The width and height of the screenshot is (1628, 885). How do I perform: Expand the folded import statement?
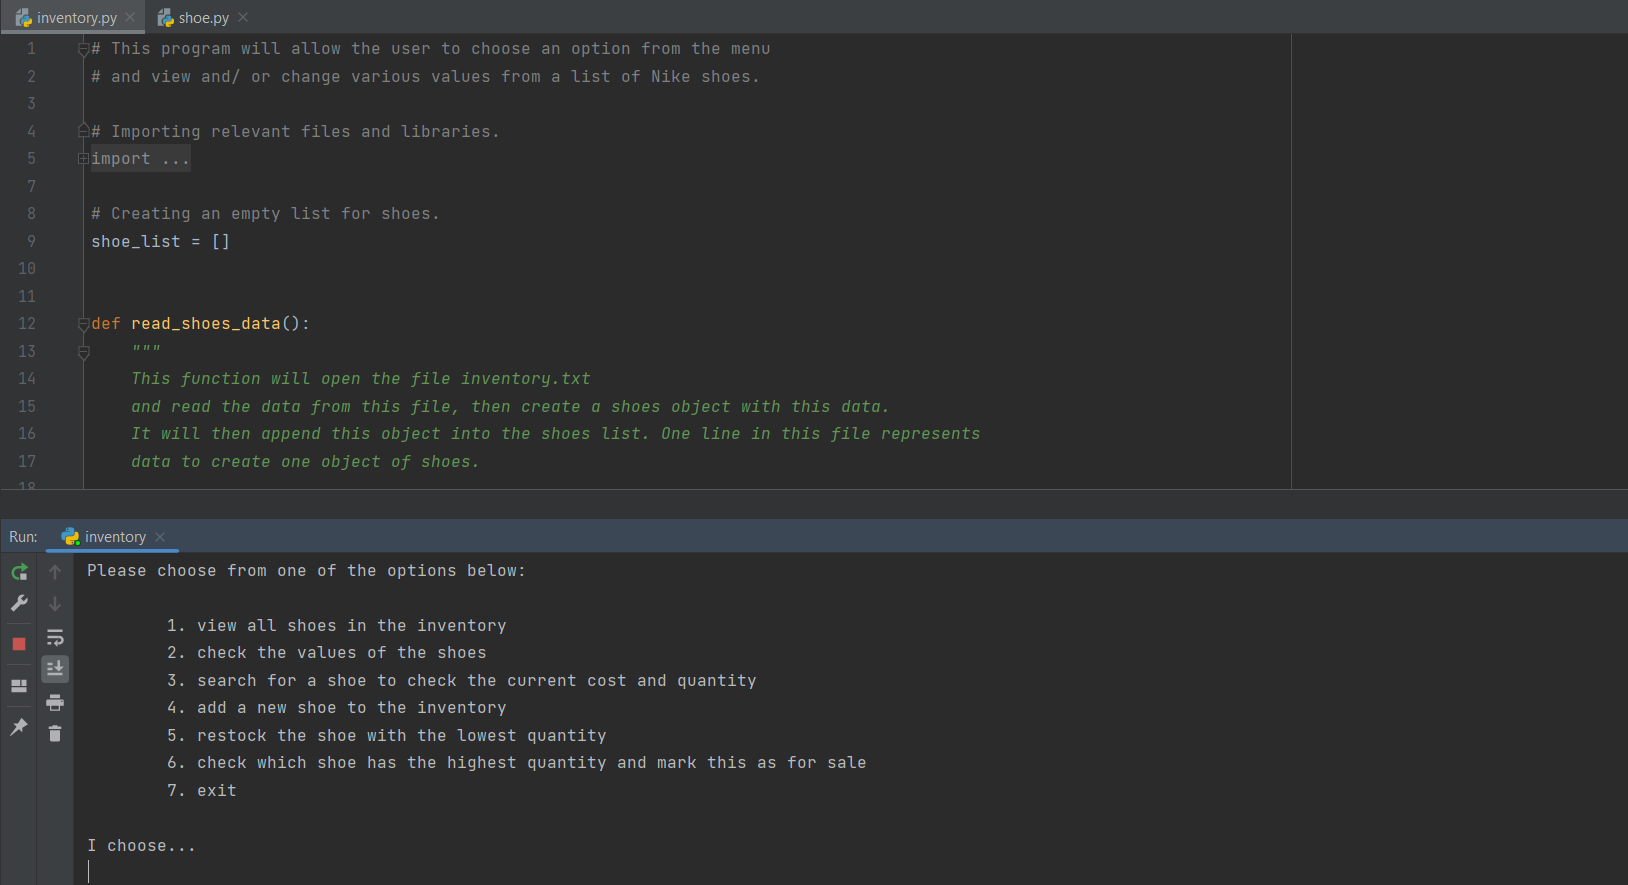[x=82, y=158]
